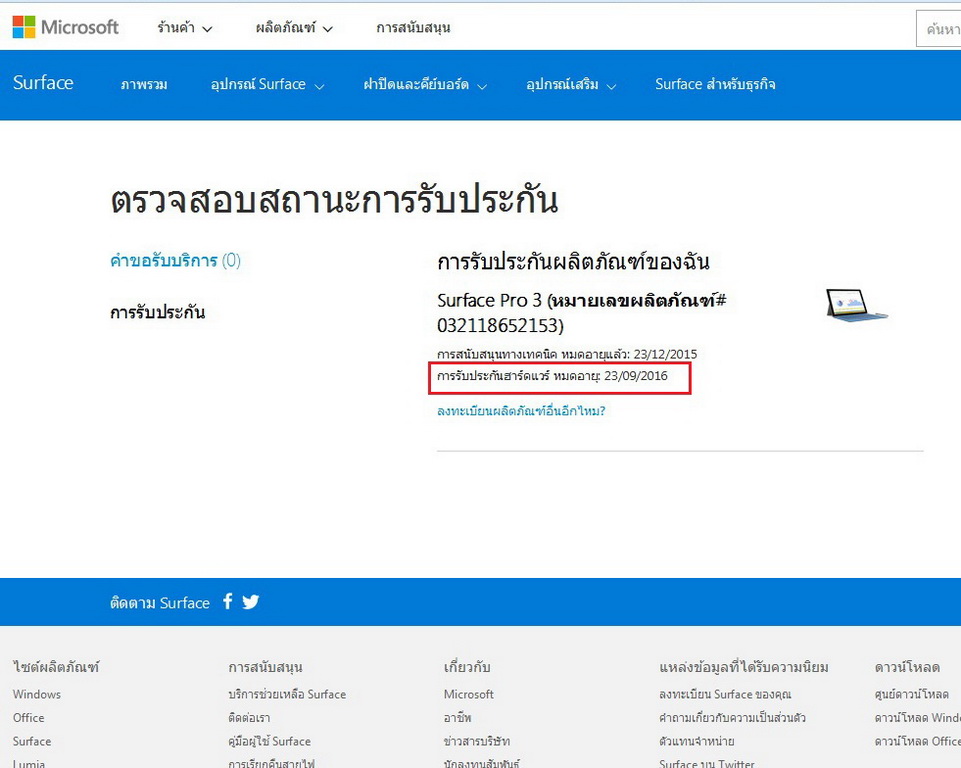Open Microsoft link under เกี่ยวกับ
The width and height of the screenshot is (961, 768).
pyautogui.click(x=468, y=694)
